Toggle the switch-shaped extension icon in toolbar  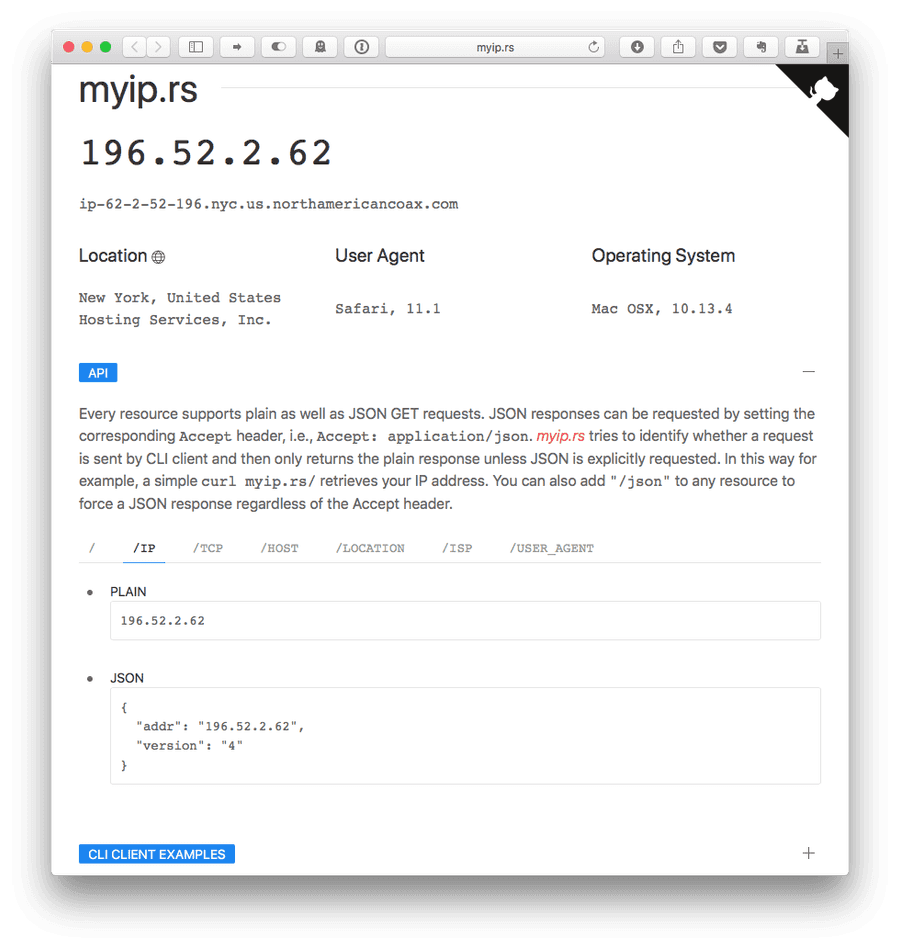(278, 47)
